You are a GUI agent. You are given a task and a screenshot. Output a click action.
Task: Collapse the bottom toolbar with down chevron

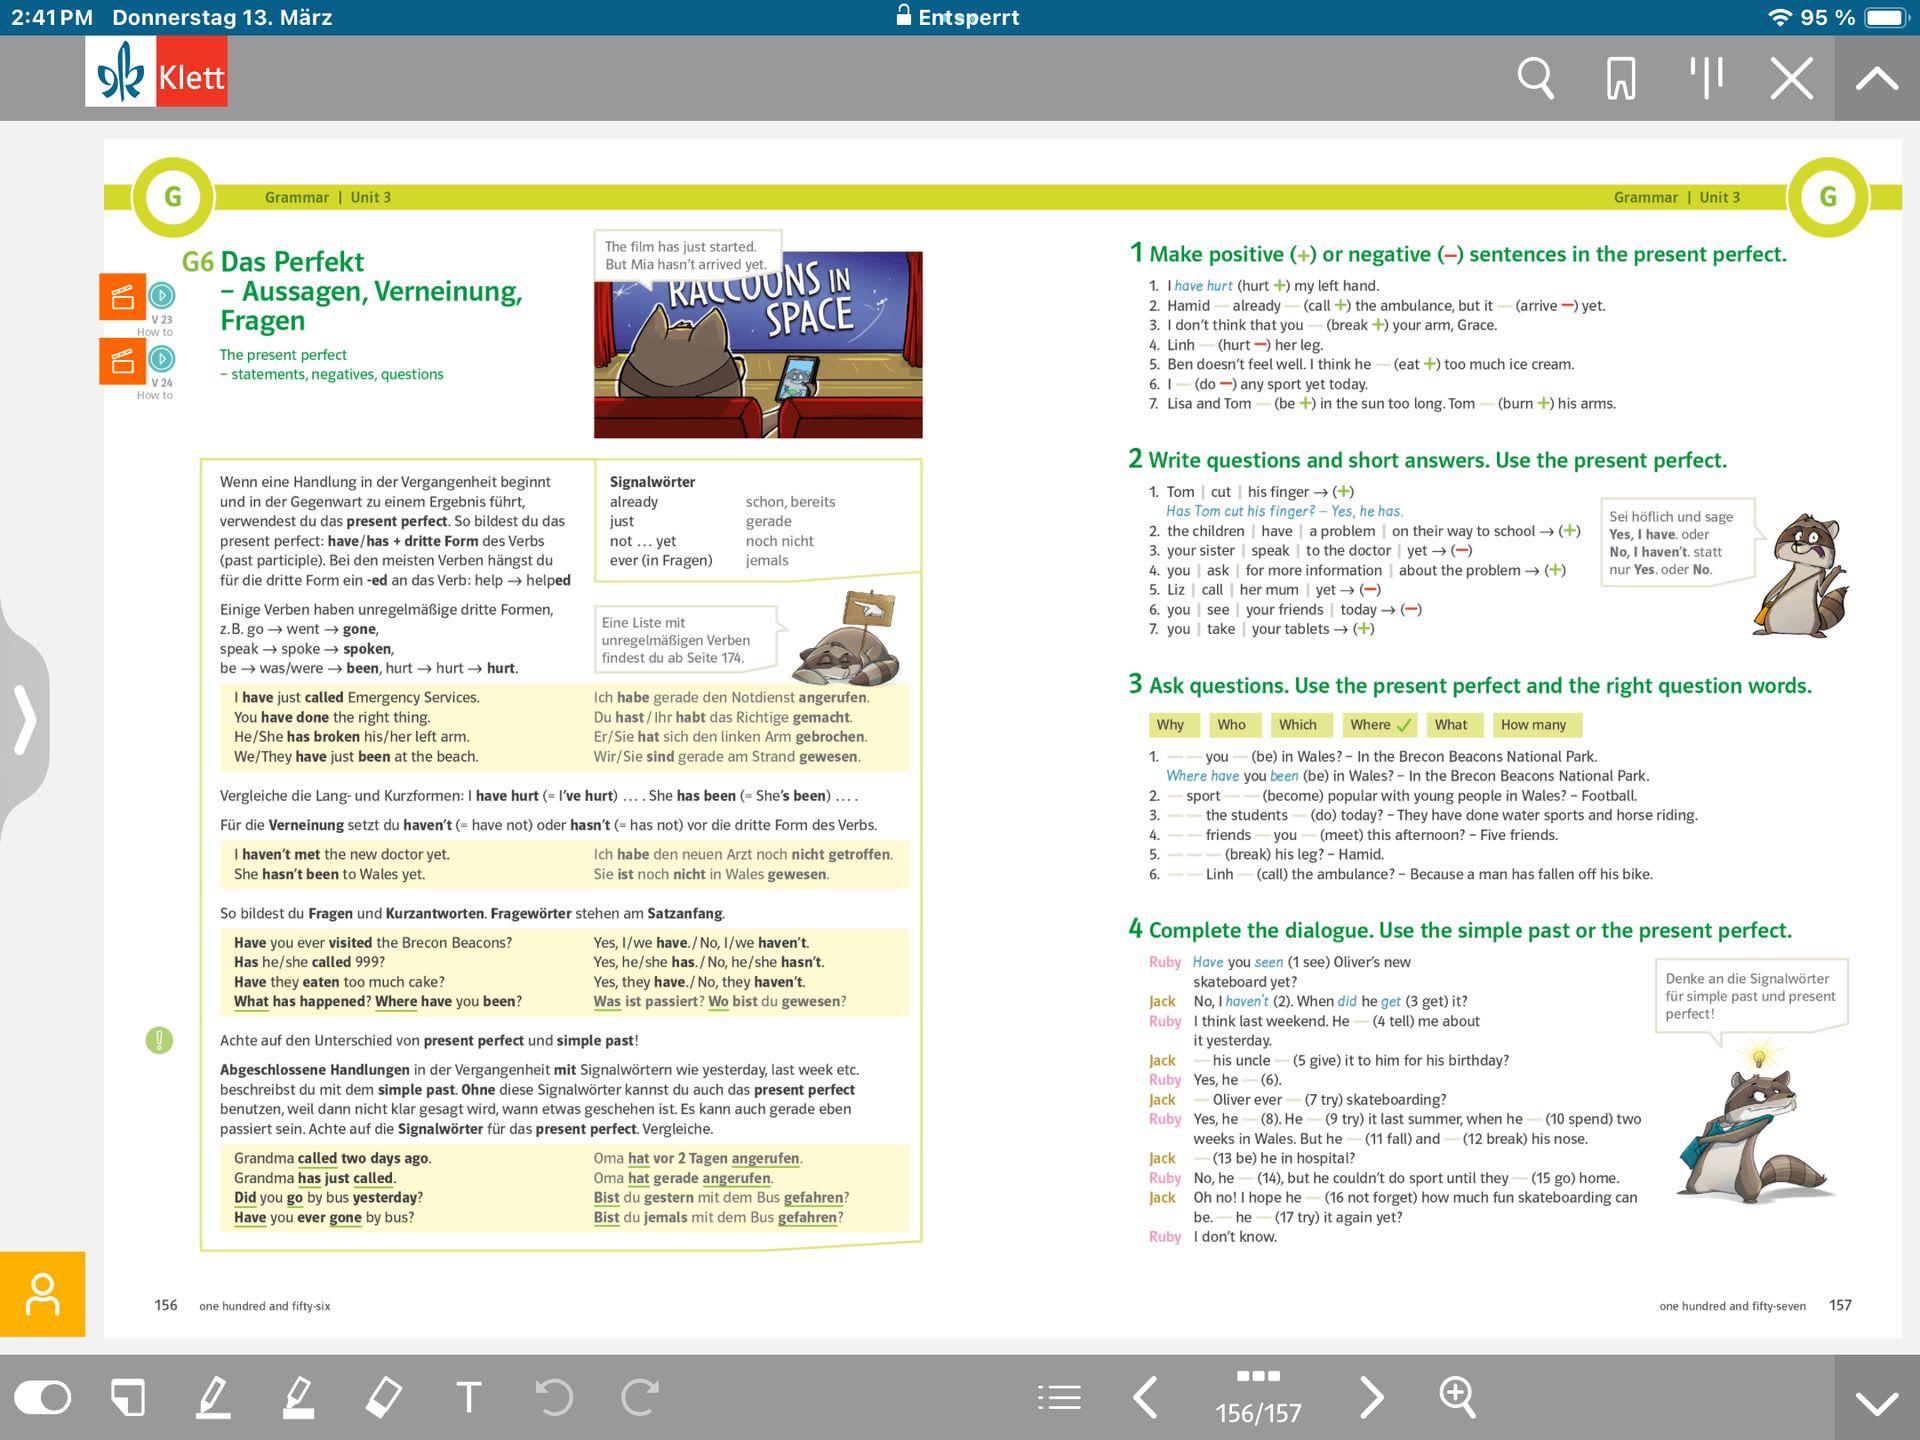(1877, 1401)
